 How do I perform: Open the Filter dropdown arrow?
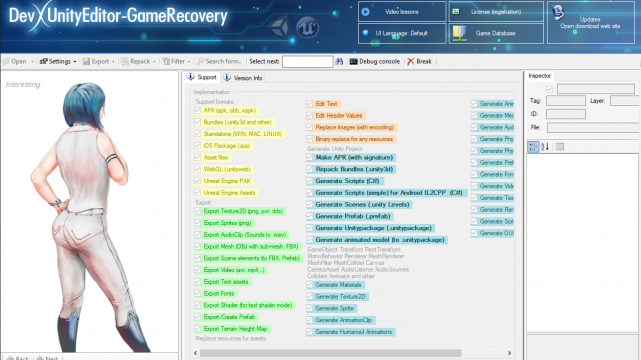coord(189,62)
